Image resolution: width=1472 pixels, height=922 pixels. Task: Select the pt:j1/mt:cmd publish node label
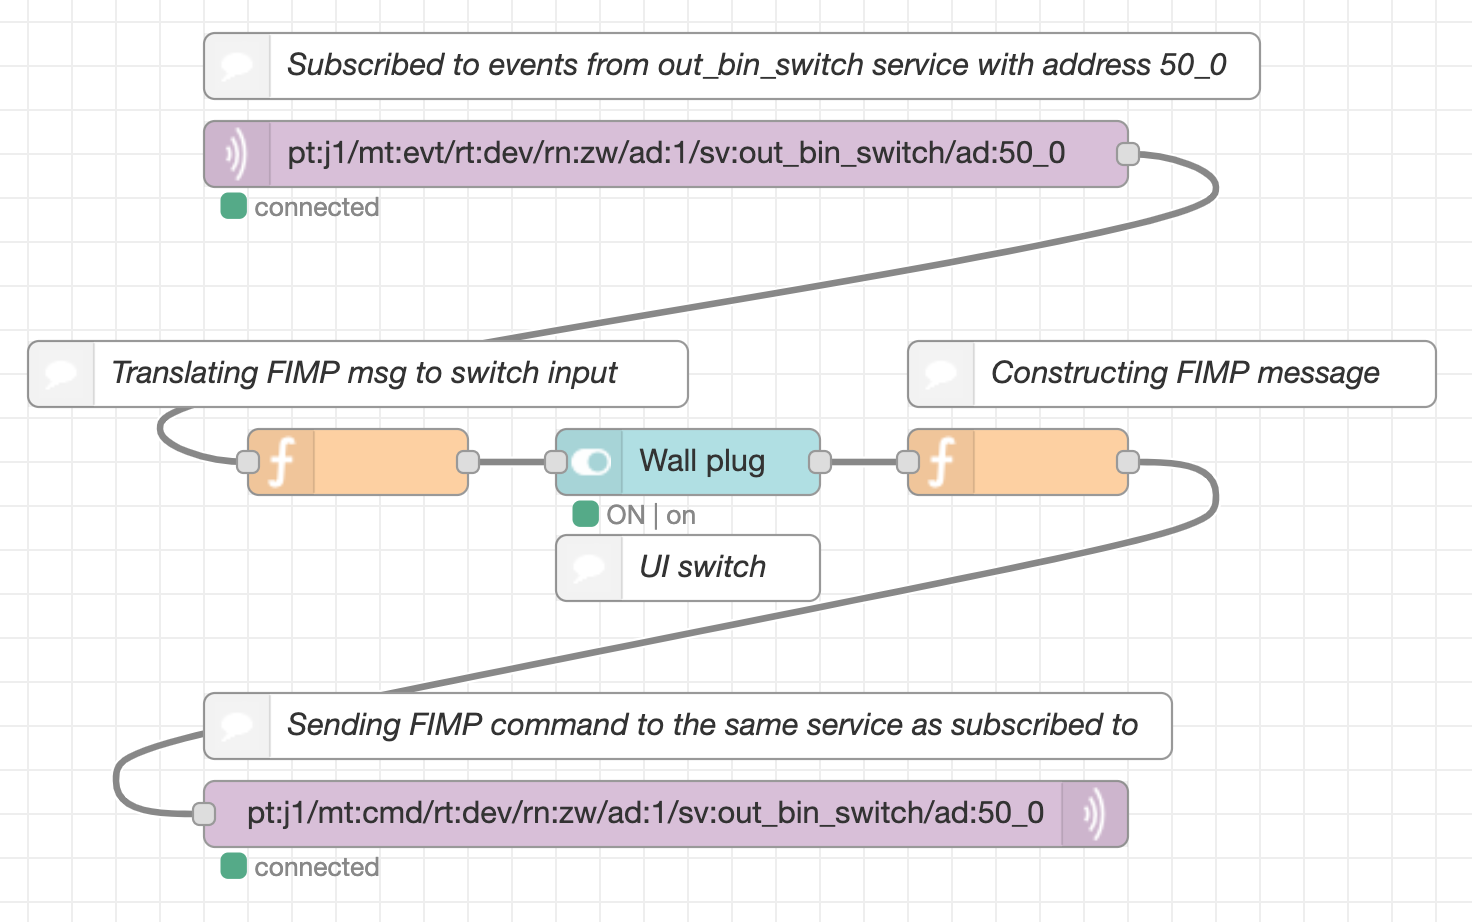pos(646,813)
